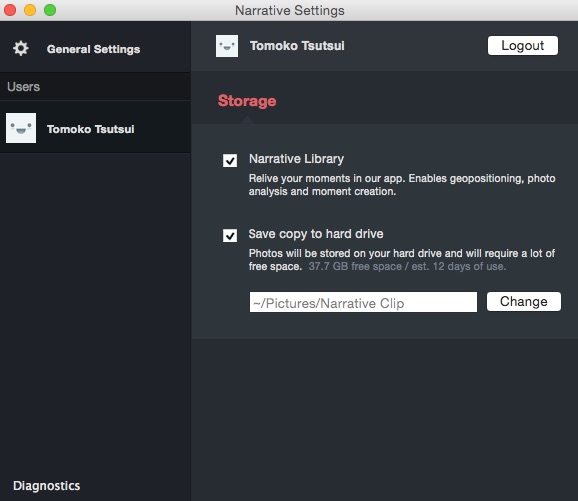578x501 pixels.
Task: Minimize the window with yellow button
Action: tap(30, 10)
